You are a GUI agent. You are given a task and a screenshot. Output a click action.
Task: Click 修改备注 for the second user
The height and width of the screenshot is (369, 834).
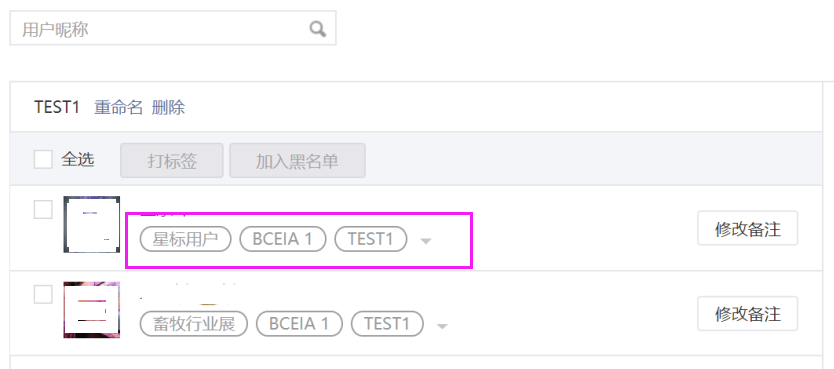point(747,314)
